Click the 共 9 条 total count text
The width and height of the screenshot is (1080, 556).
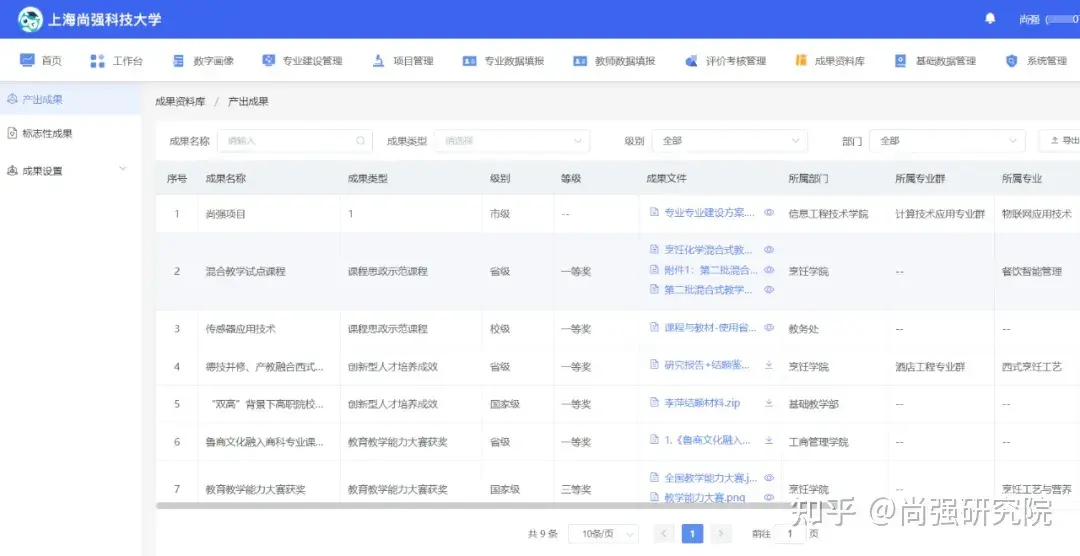click(542, 534)
